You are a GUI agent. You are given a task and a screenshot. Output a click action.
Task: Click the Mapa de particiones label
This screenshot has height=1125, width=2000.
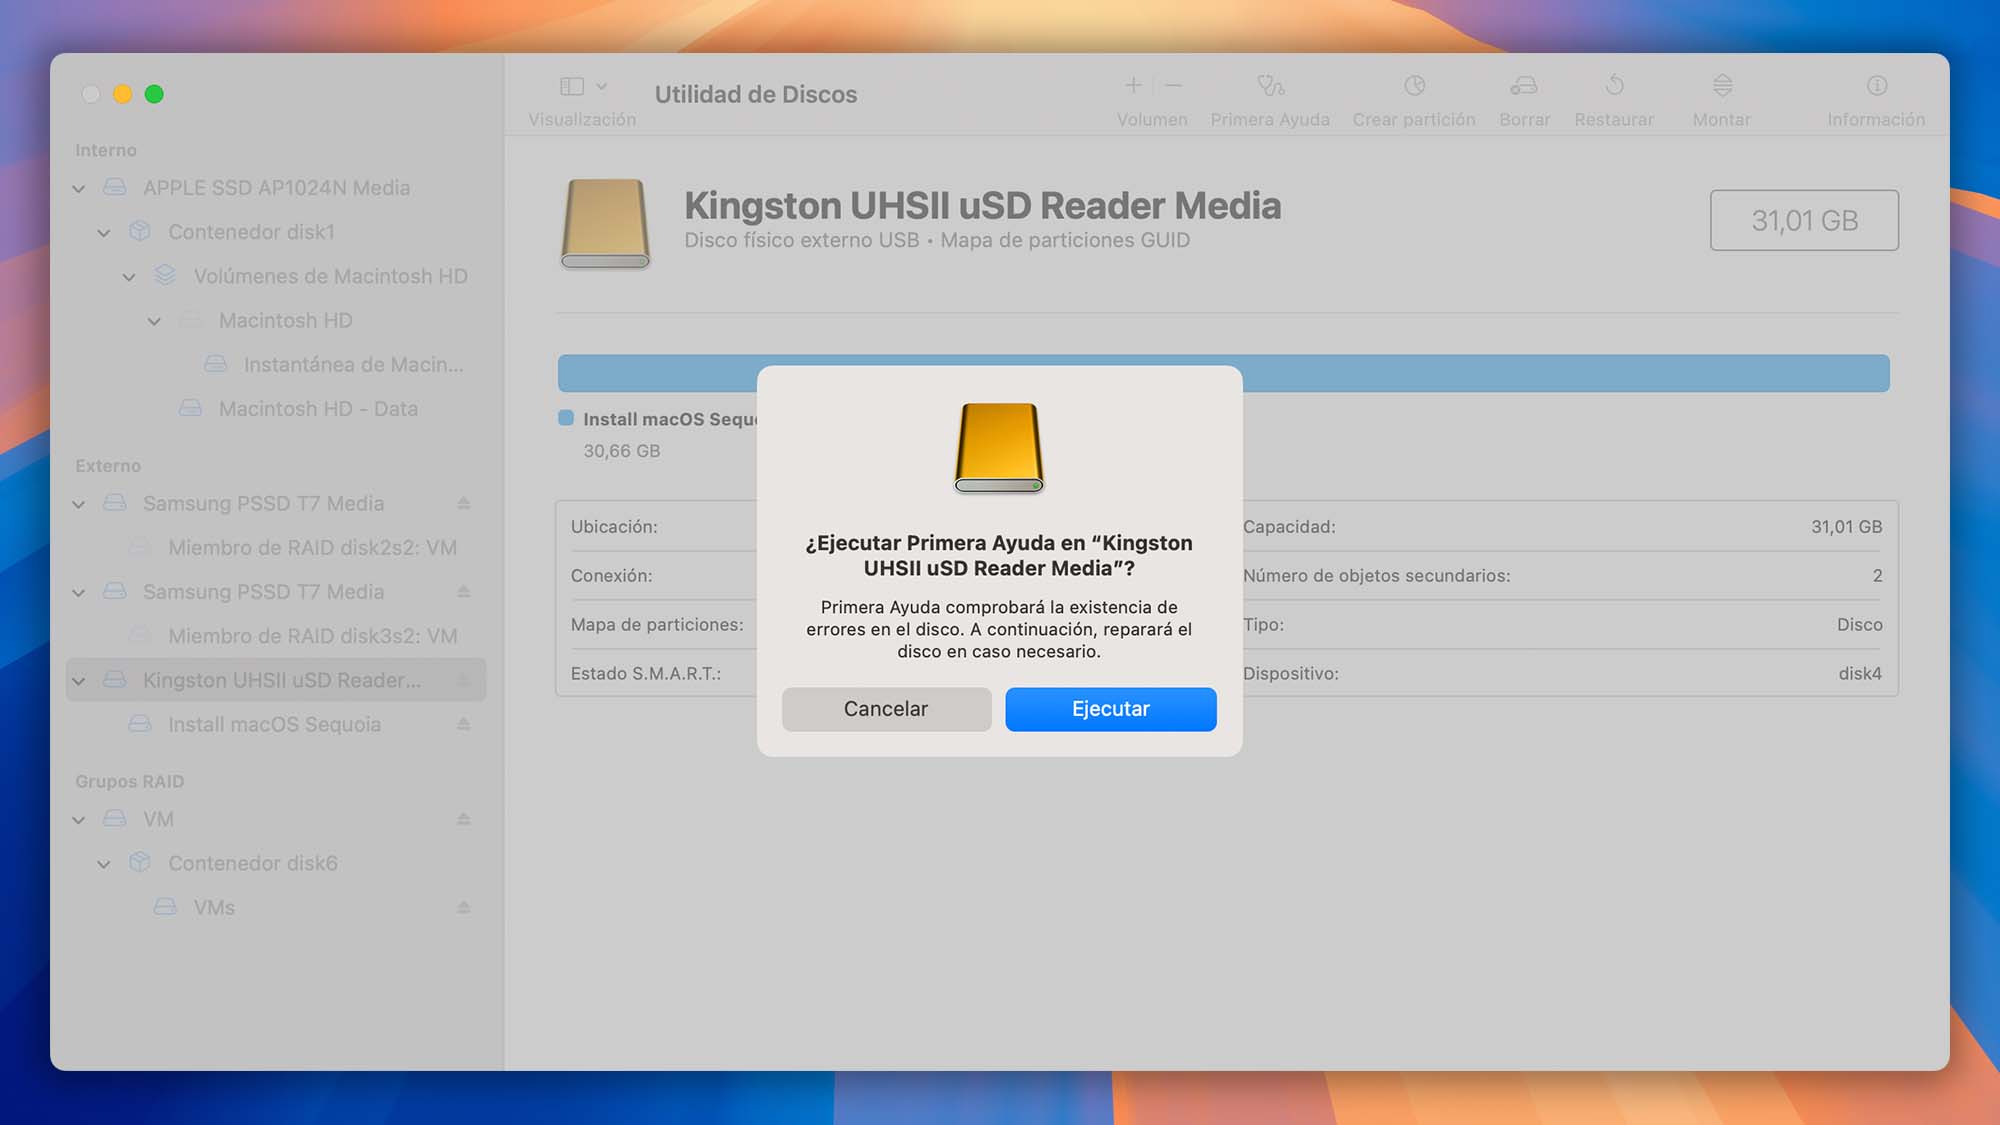click(x=657, y=625)
